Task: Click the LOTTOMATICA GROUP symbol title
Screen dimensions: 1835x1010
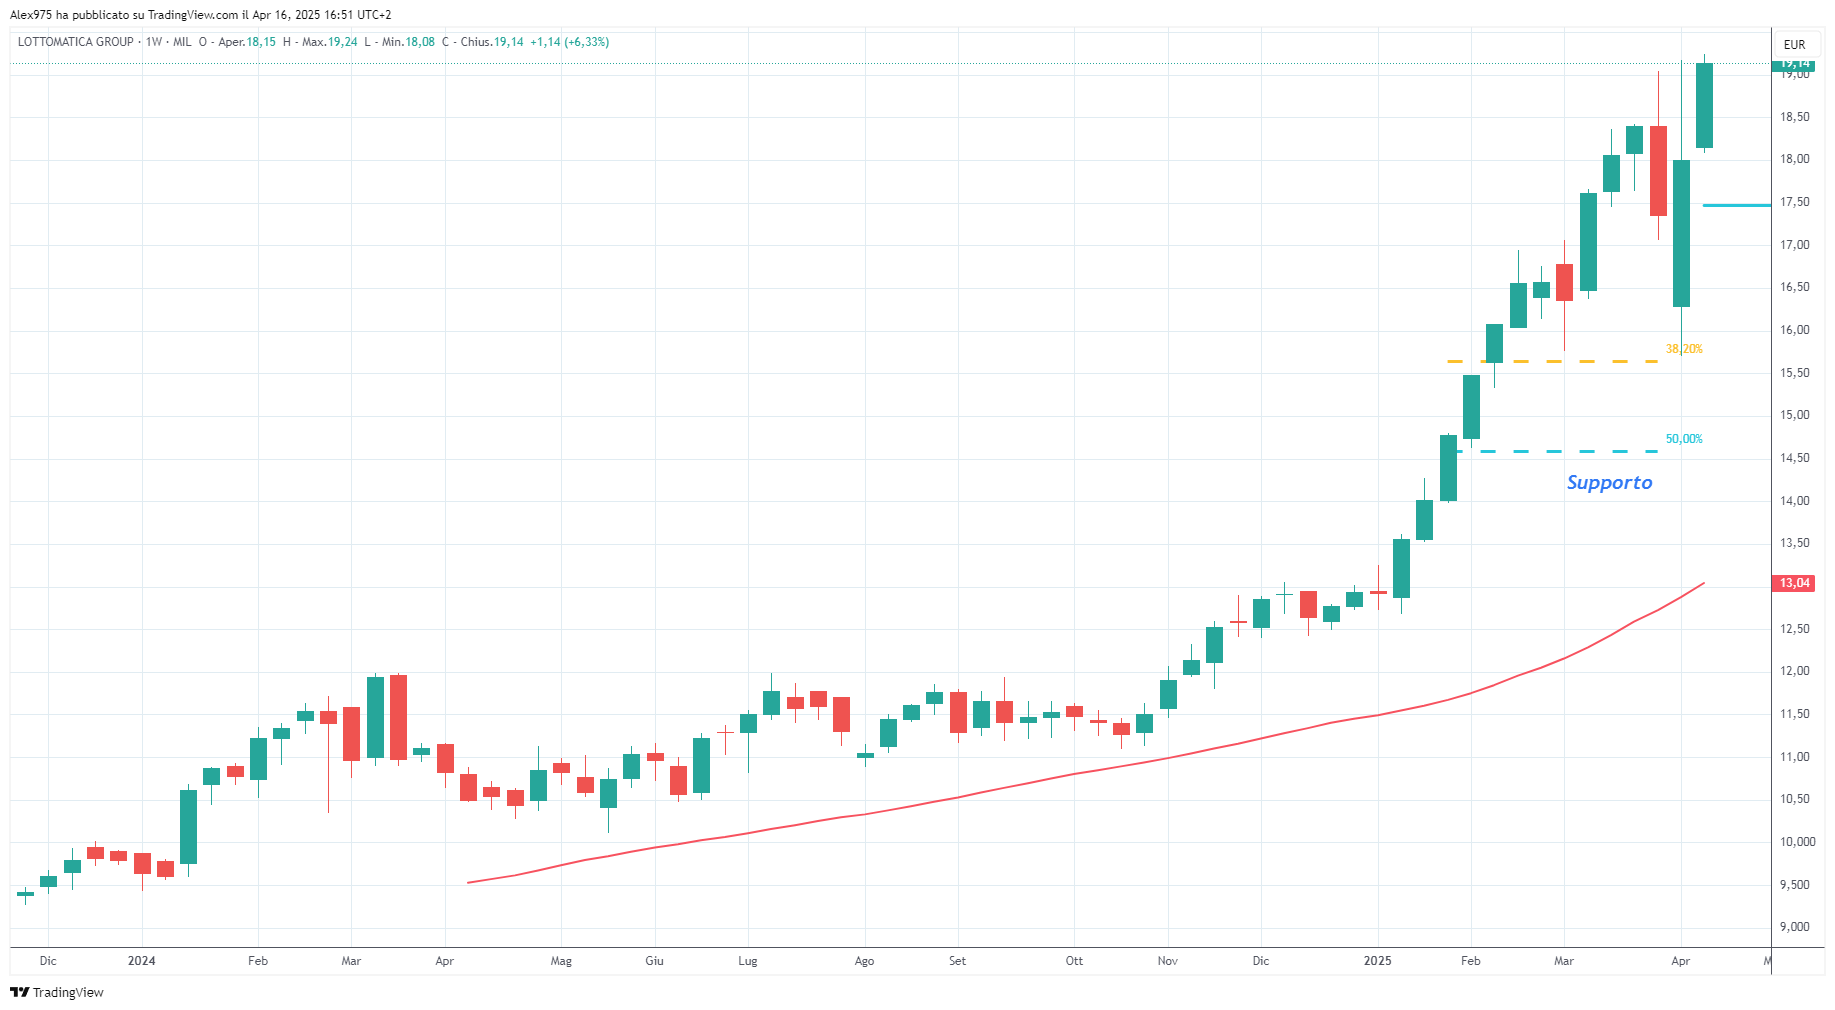Action: 76,42
